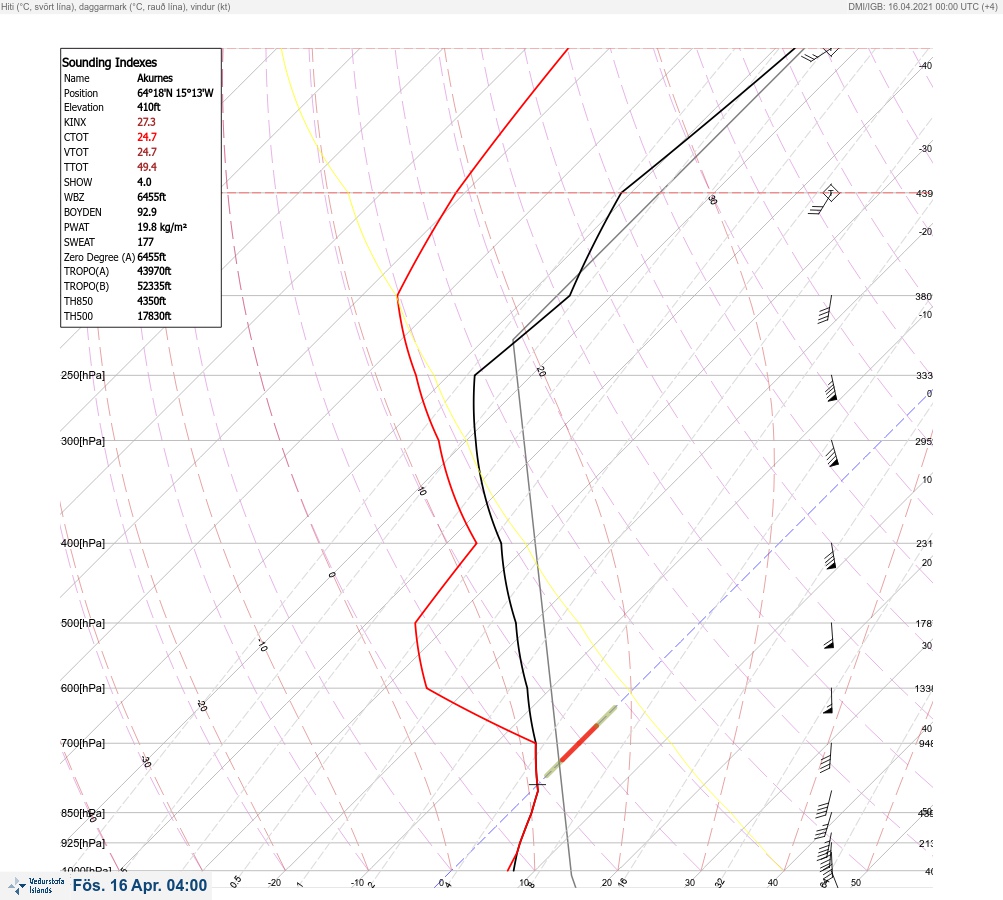Click the black cross marker below 700 hPa
Viewport: 1003px width, 900px height.
(537, 784)
